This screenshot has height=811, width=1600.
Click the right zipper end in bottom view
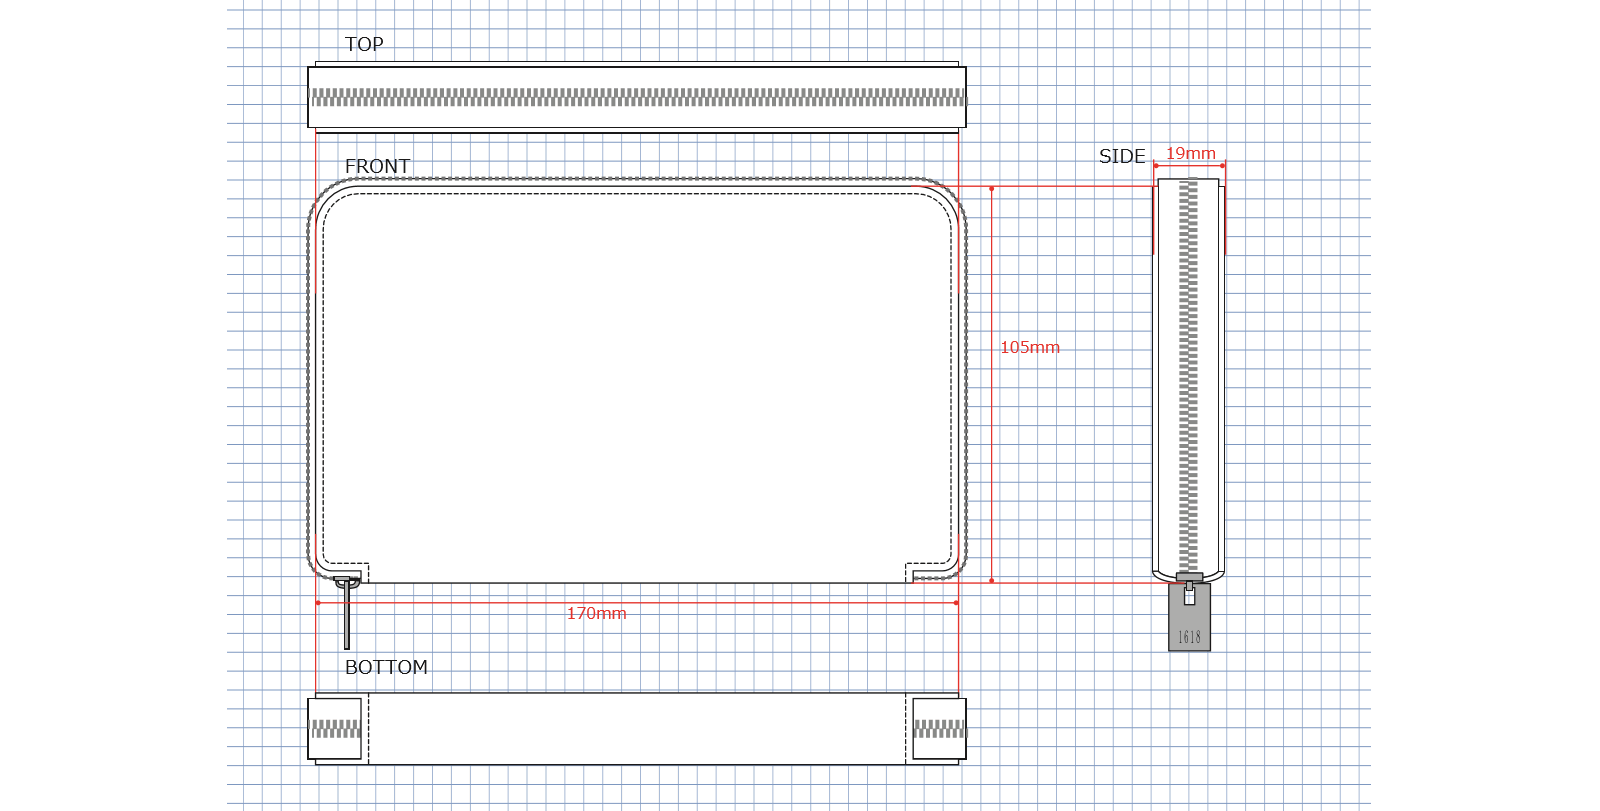point(939,729)
